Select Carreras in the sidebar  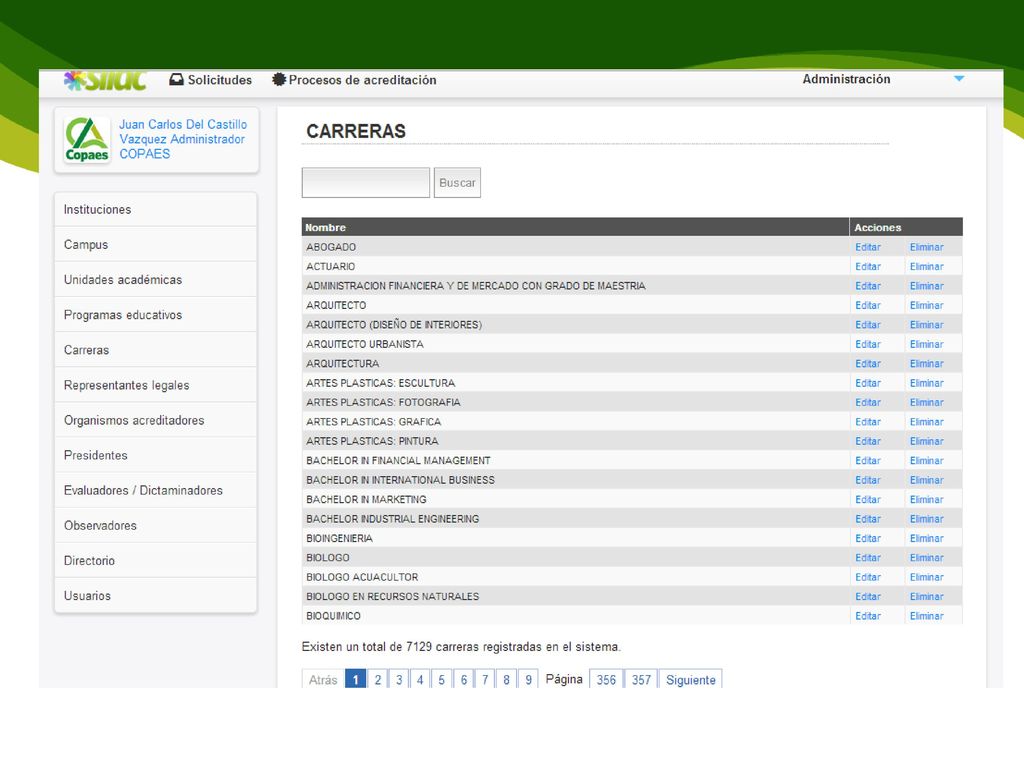pos(155,350)
